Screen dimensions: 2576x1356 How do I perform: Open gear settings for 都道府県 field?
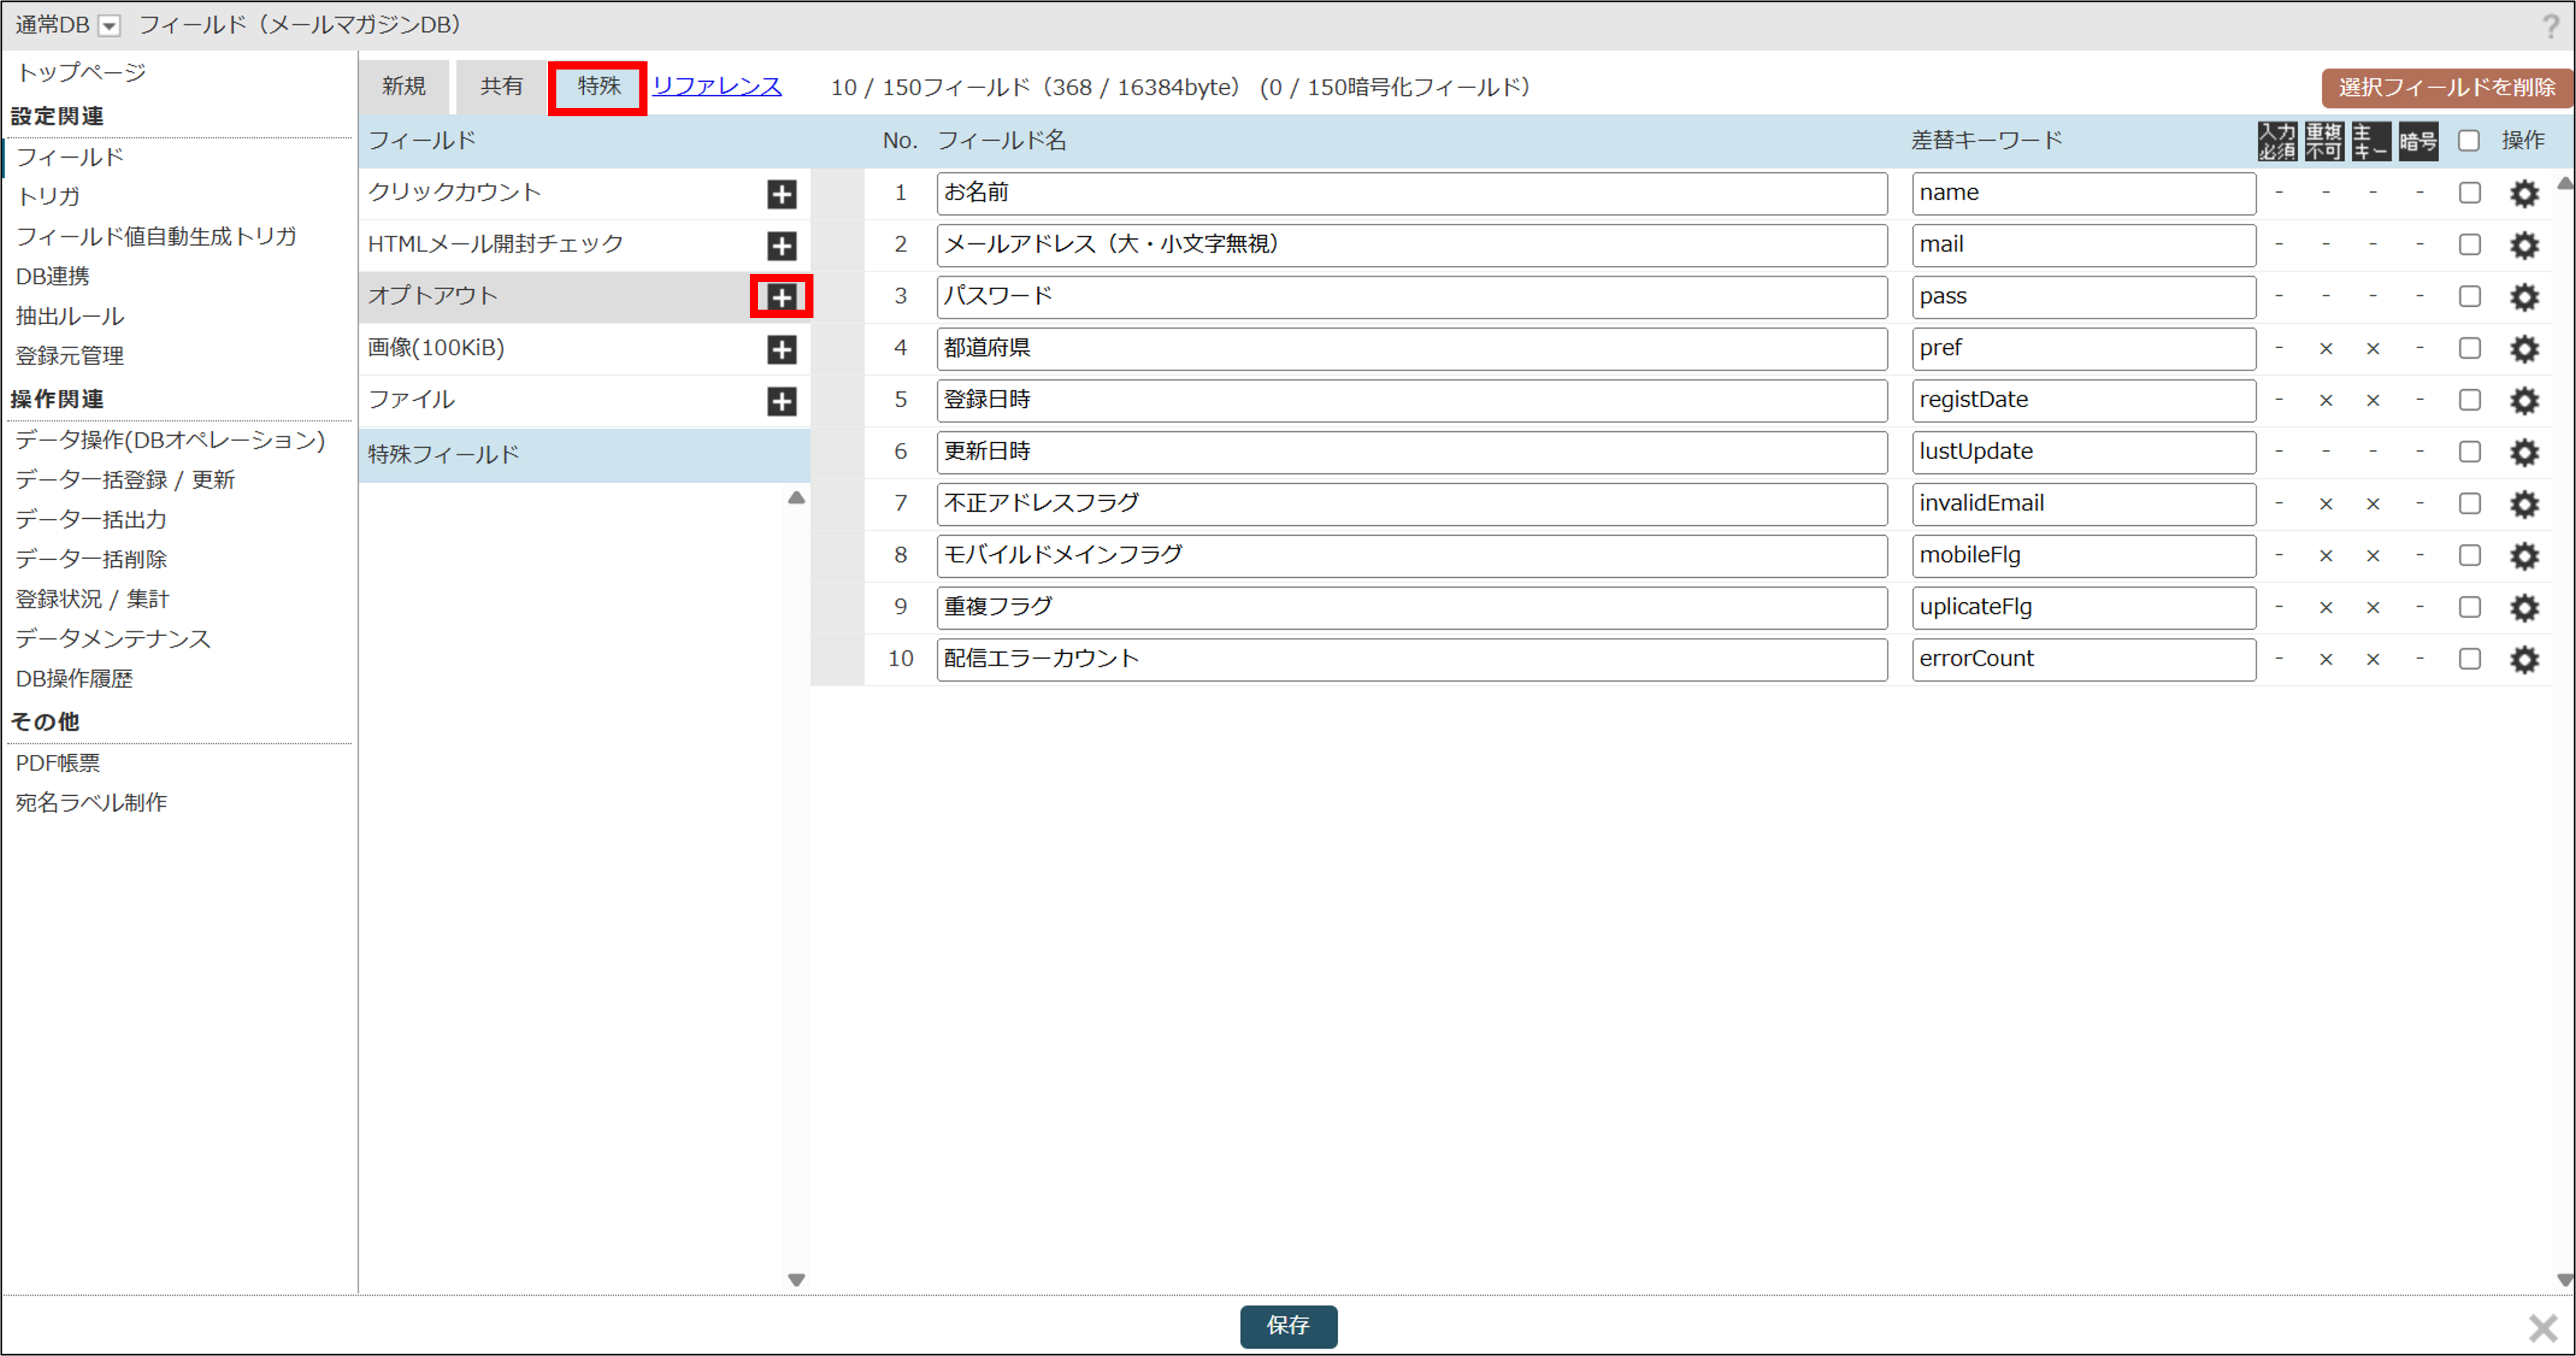2524,349
